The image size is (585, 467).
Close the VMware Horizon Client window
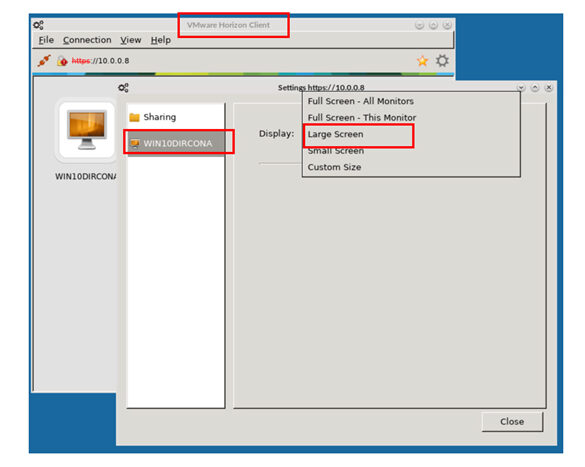coord(447,25)
